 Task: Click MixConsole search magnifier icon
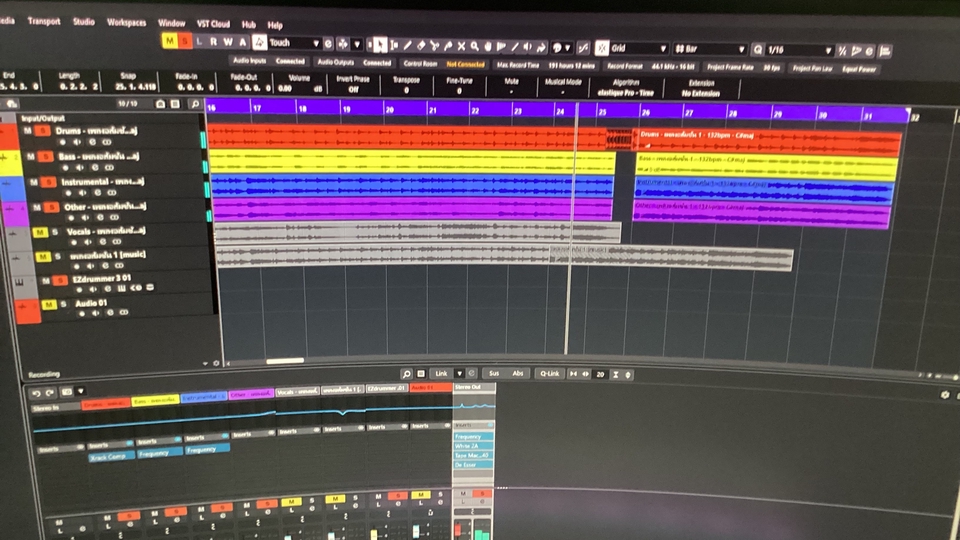tap(407, 373)
